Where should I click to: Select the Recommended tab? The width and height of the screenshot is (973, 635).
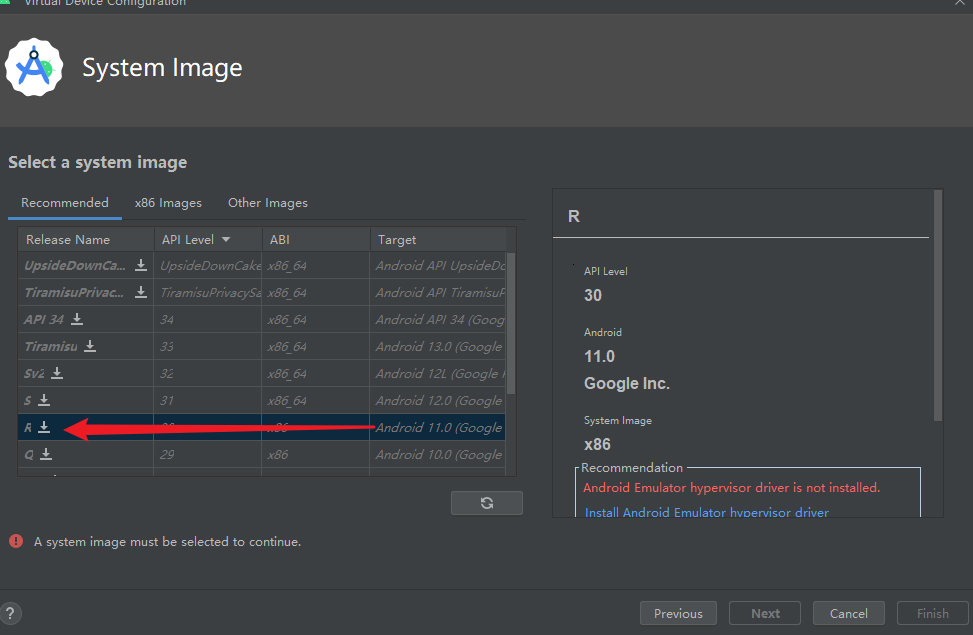64,202
